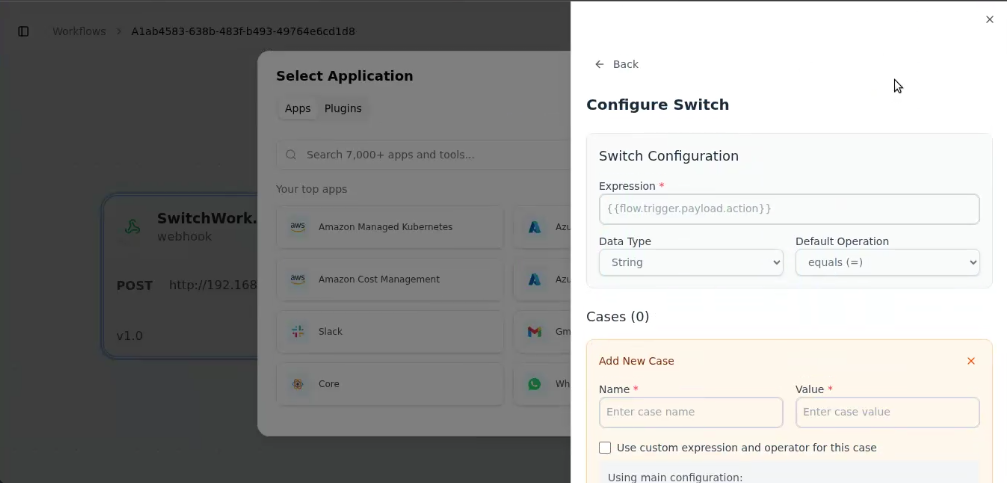Screen dimensions: 1007x483
Task: Open the Default Operation dropdown
Action: tap(886, 263)
